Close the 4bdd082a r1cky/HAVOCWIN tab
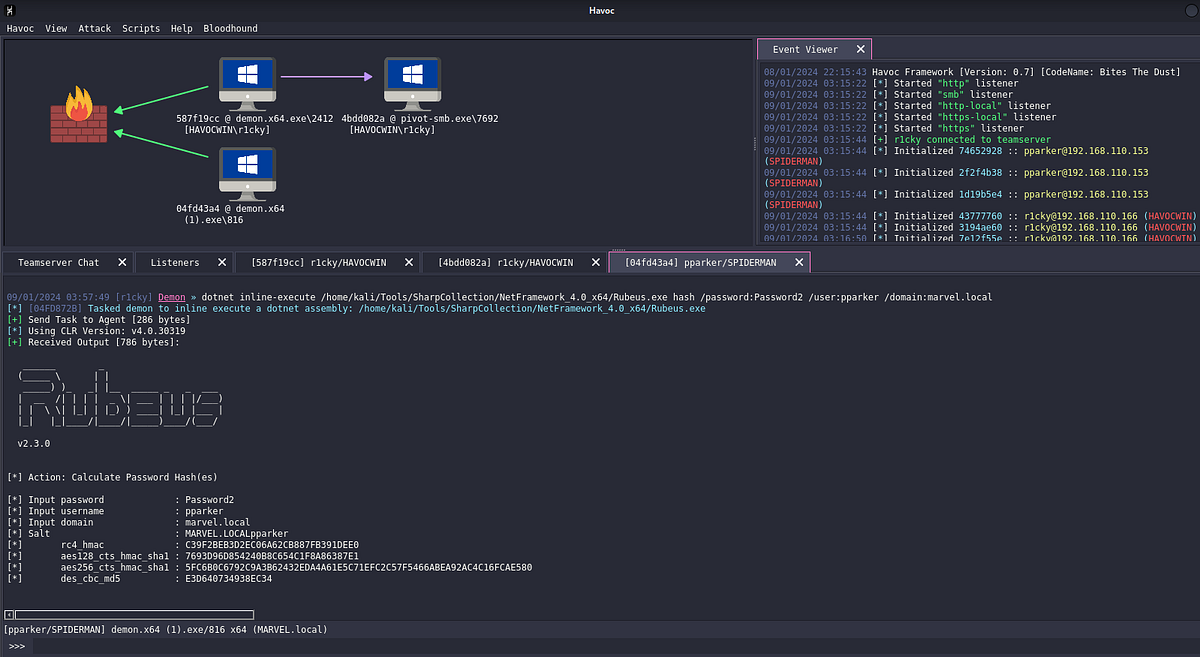 click(595, 262)
